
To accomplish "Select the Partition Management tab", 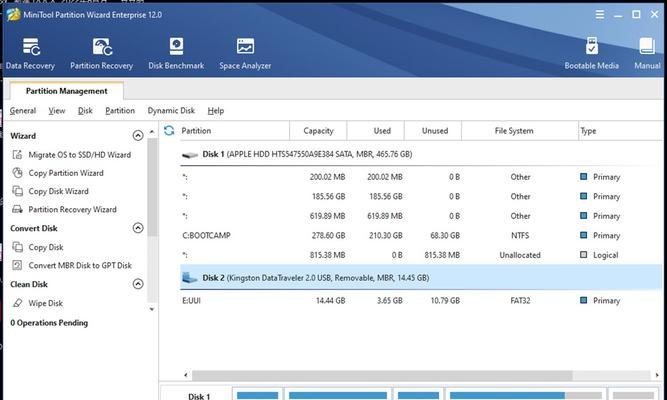I will (66, 91).
